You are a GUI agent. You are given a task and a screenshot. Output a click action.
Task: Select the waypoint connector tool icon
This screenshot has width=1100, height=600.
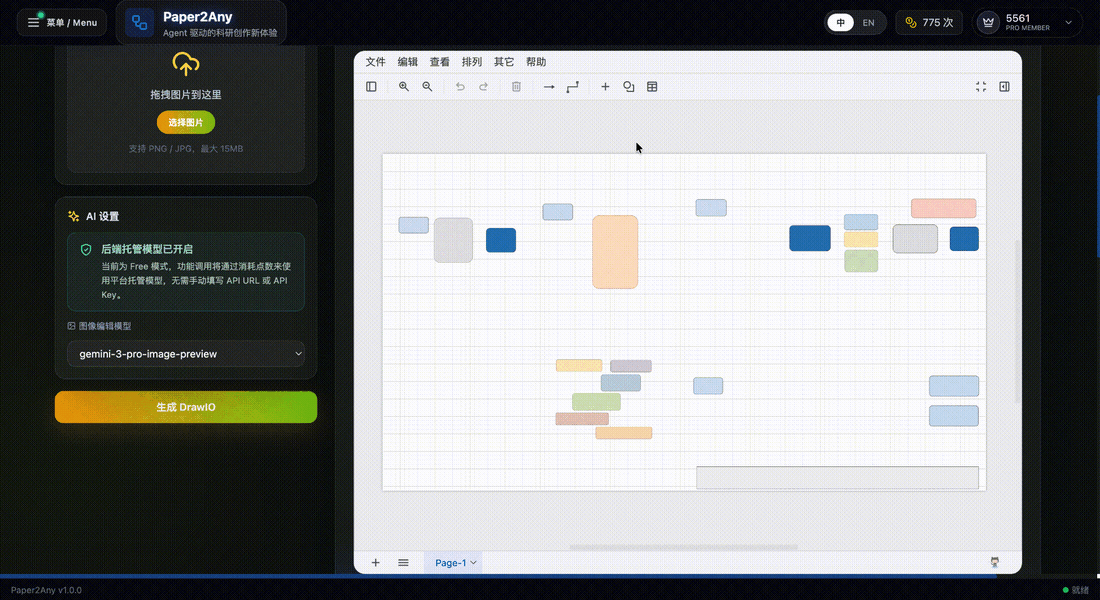point(572,87)
